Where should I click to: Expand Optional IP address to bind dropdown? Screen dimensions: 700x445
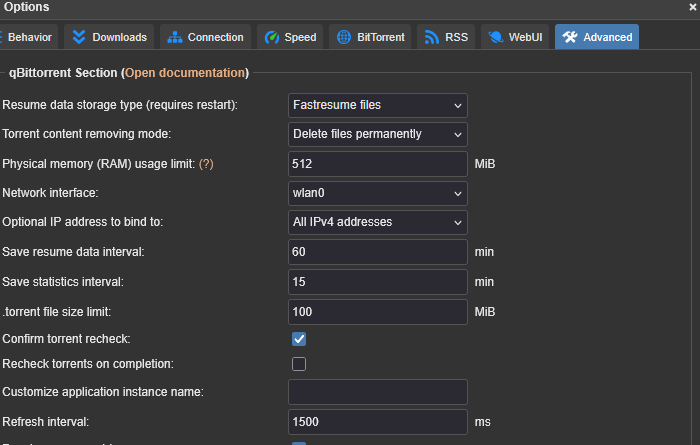[378, 222]
